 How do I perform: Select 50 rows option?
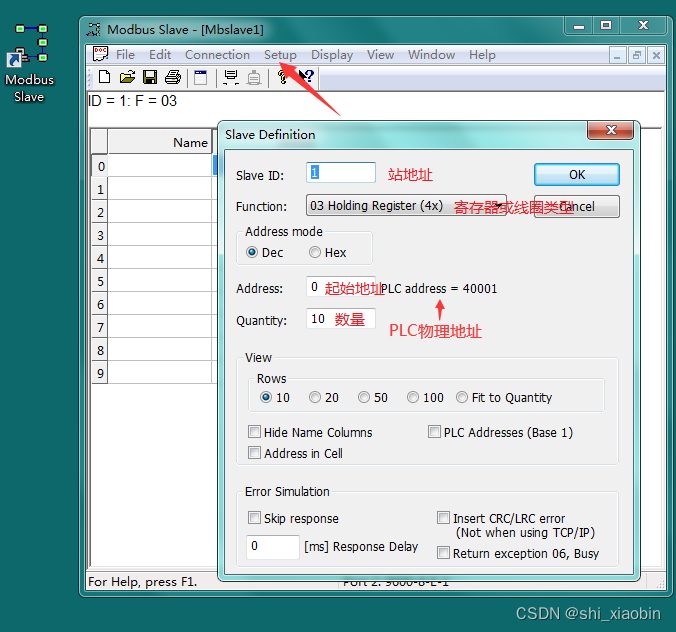373,397
